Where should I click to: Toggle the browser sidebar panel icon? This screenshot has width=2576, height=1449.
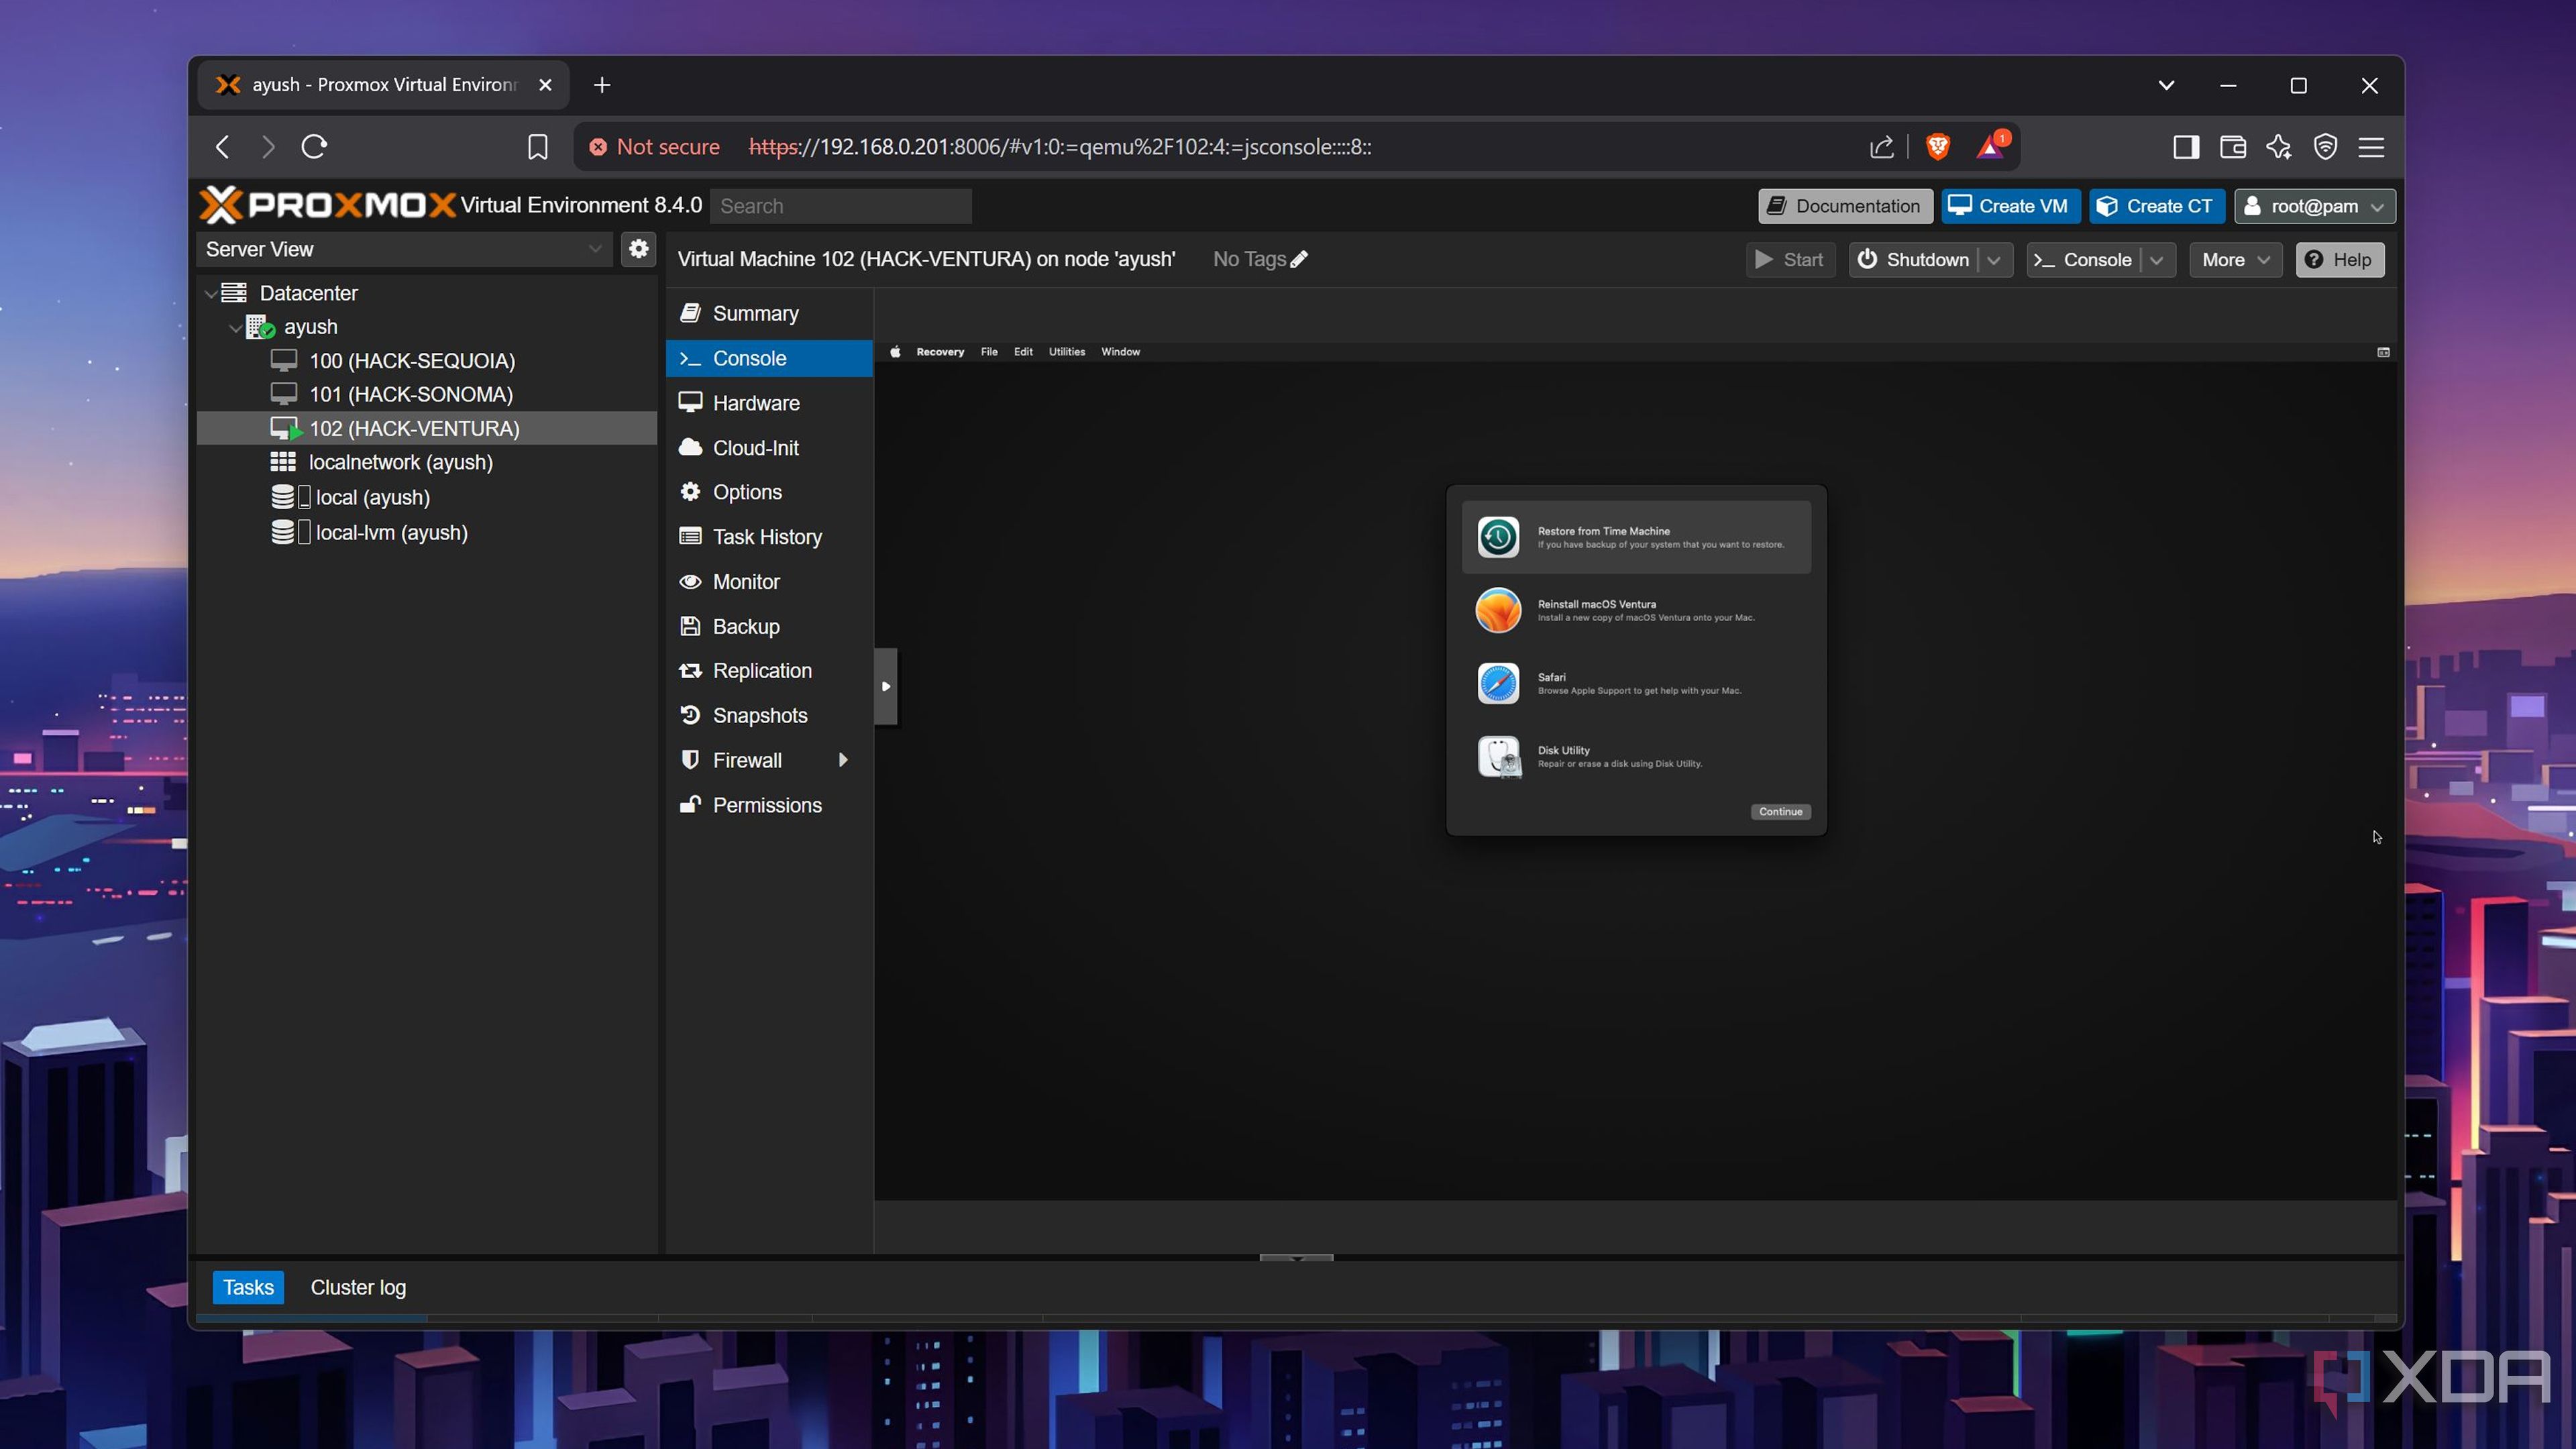pos(2185,147)
